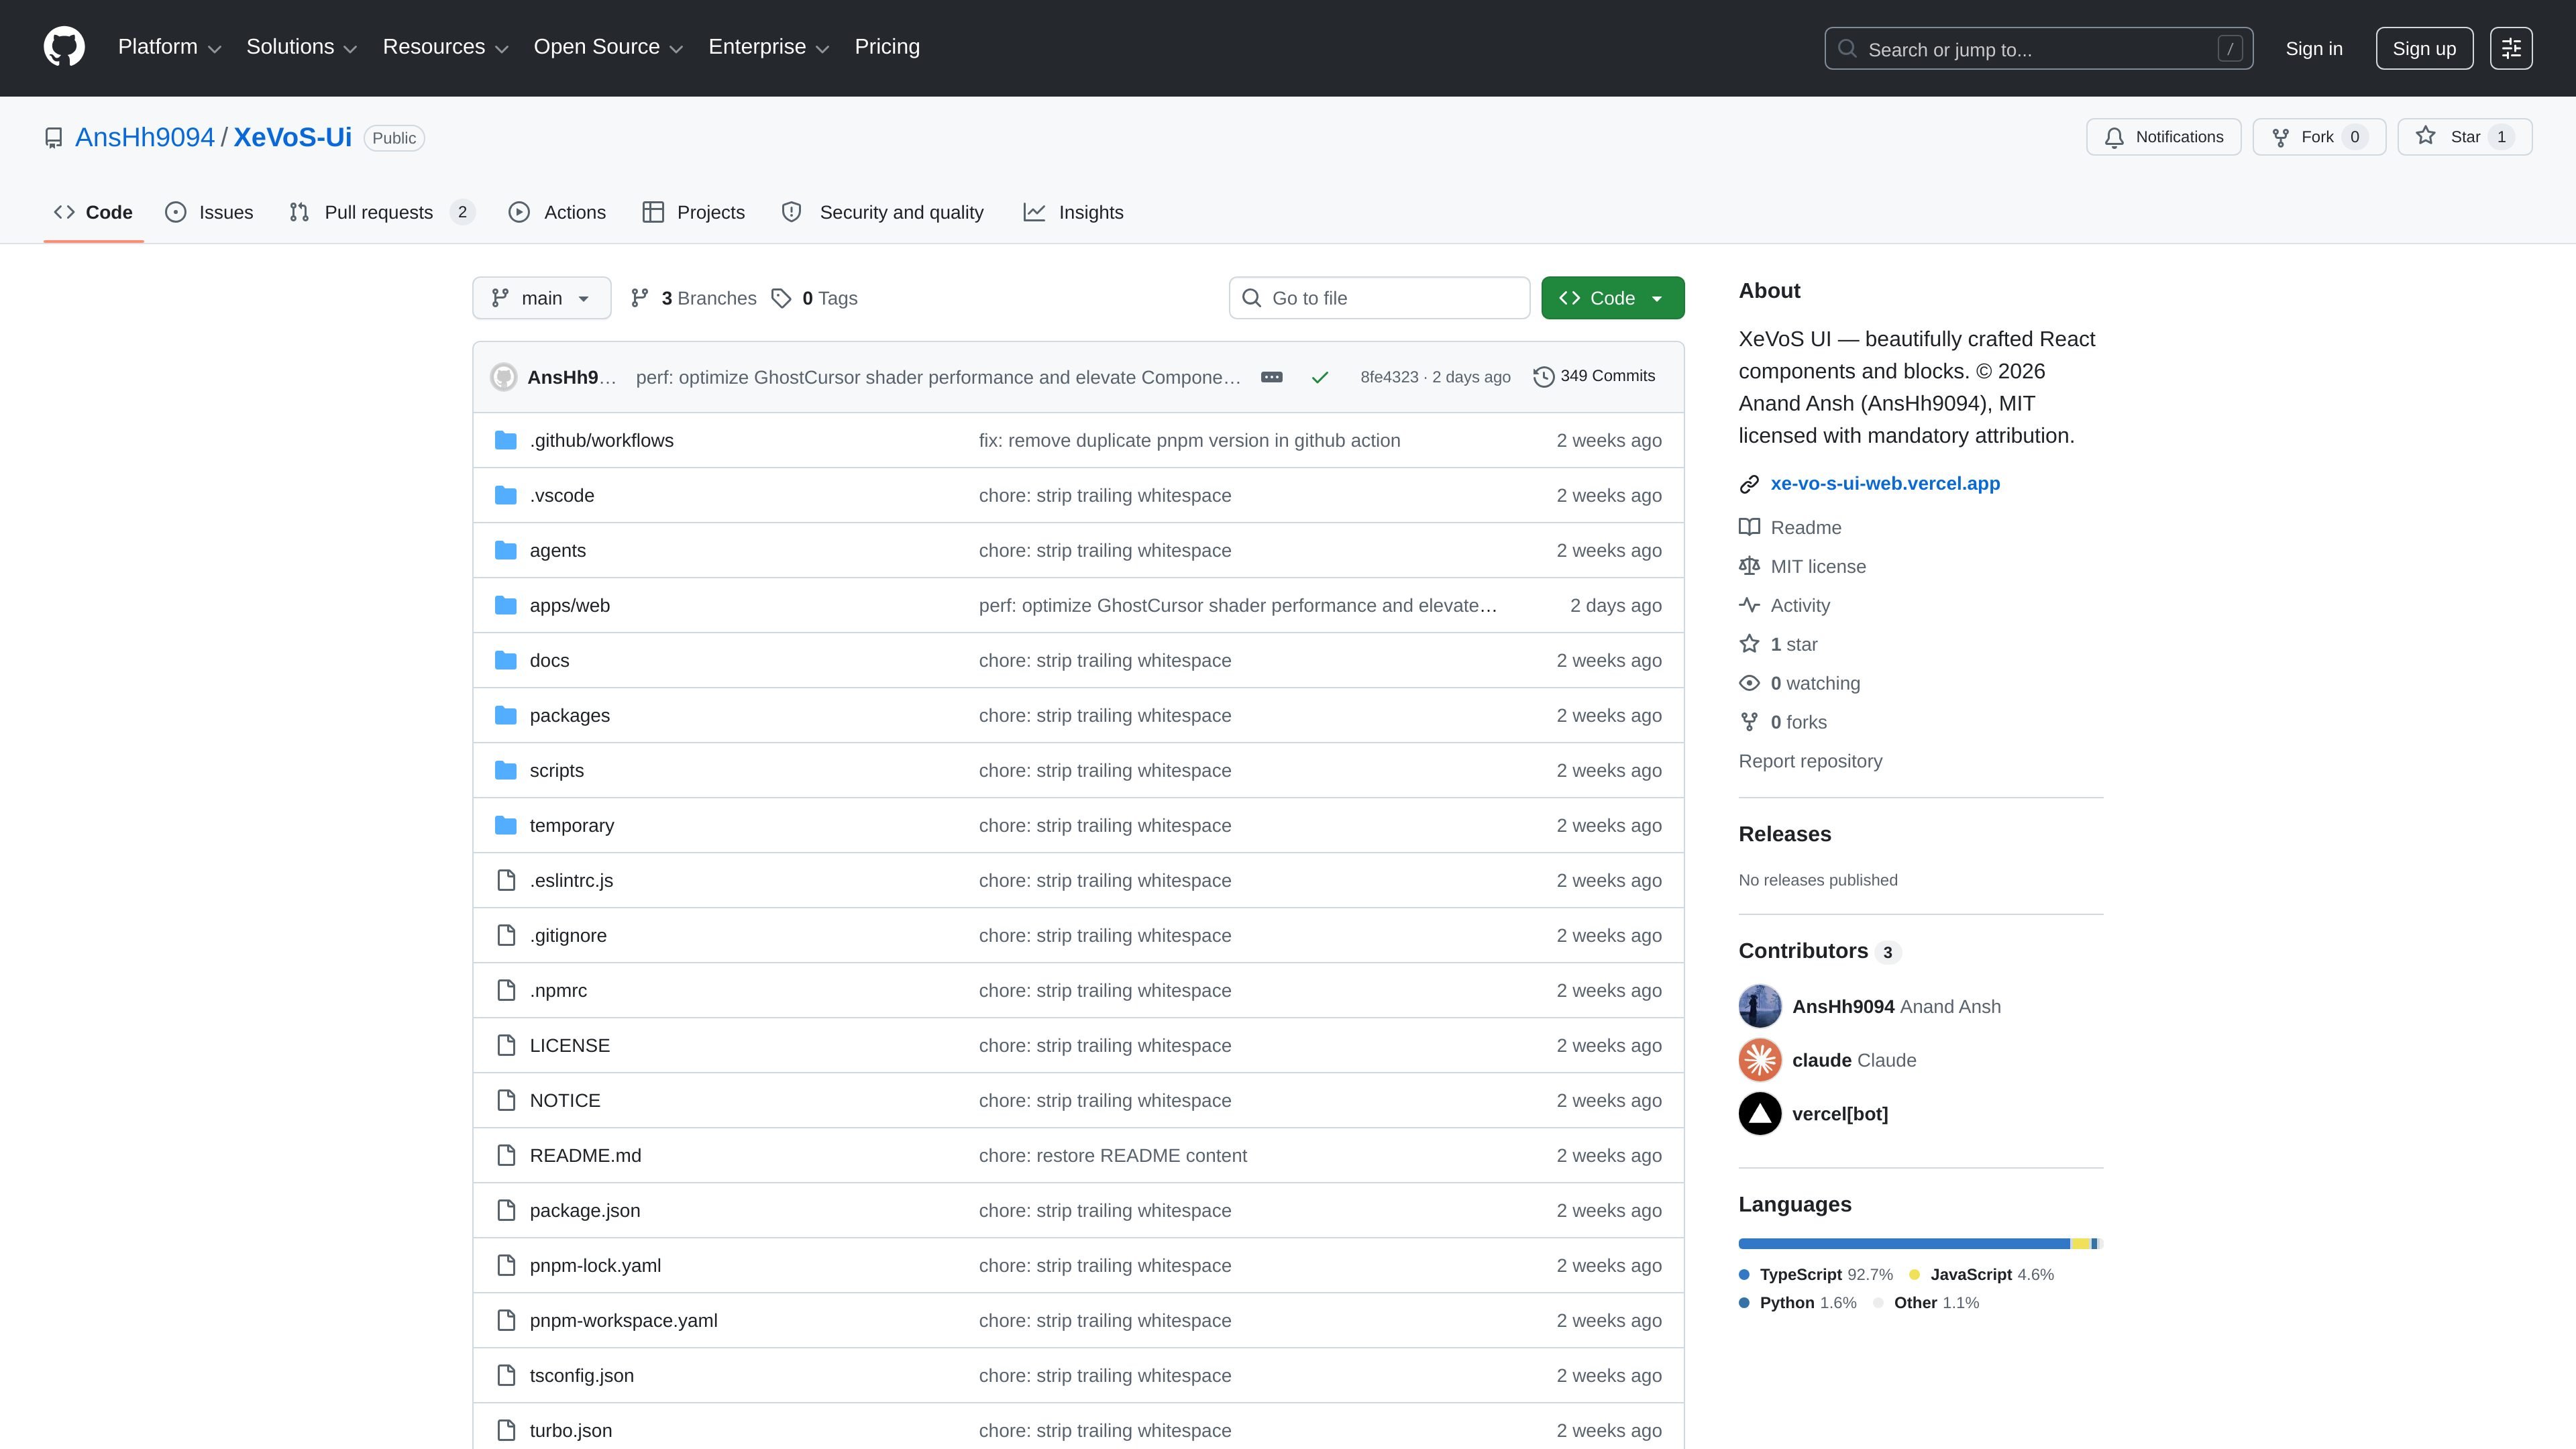The image size is (2576, 1449).
Task: Click the Readme book icon
Action: point(1749,527)
